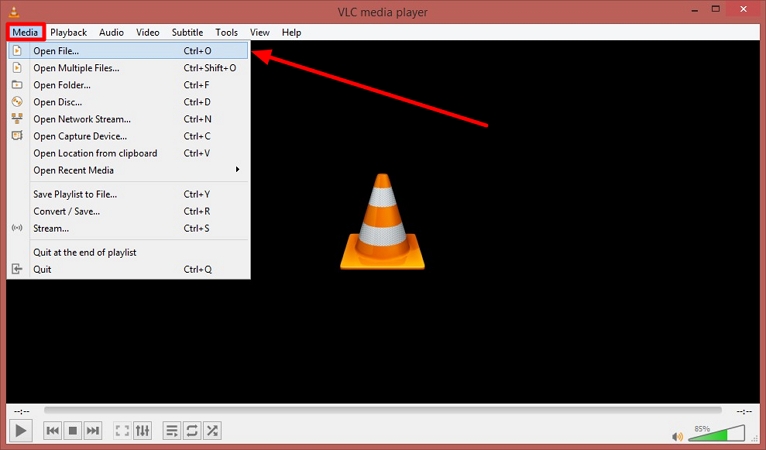The height and width of the screenshot is (450, 766).
Task: Click the Open Capture Device icon
Action: tap(17, 135)
